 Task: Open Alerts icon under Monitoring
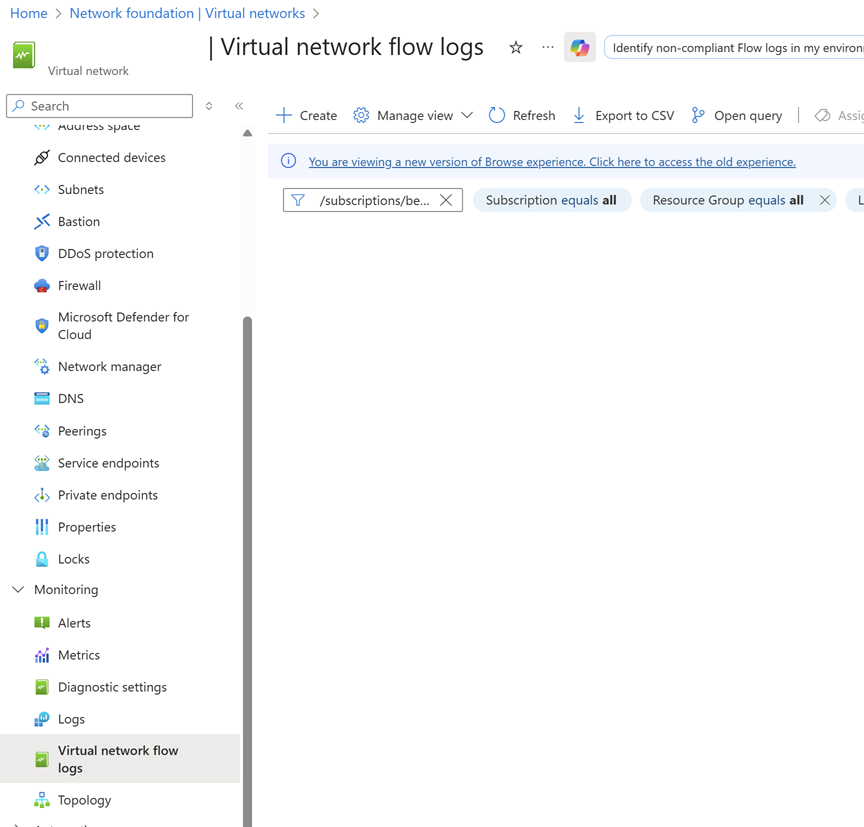pos(42,623)
